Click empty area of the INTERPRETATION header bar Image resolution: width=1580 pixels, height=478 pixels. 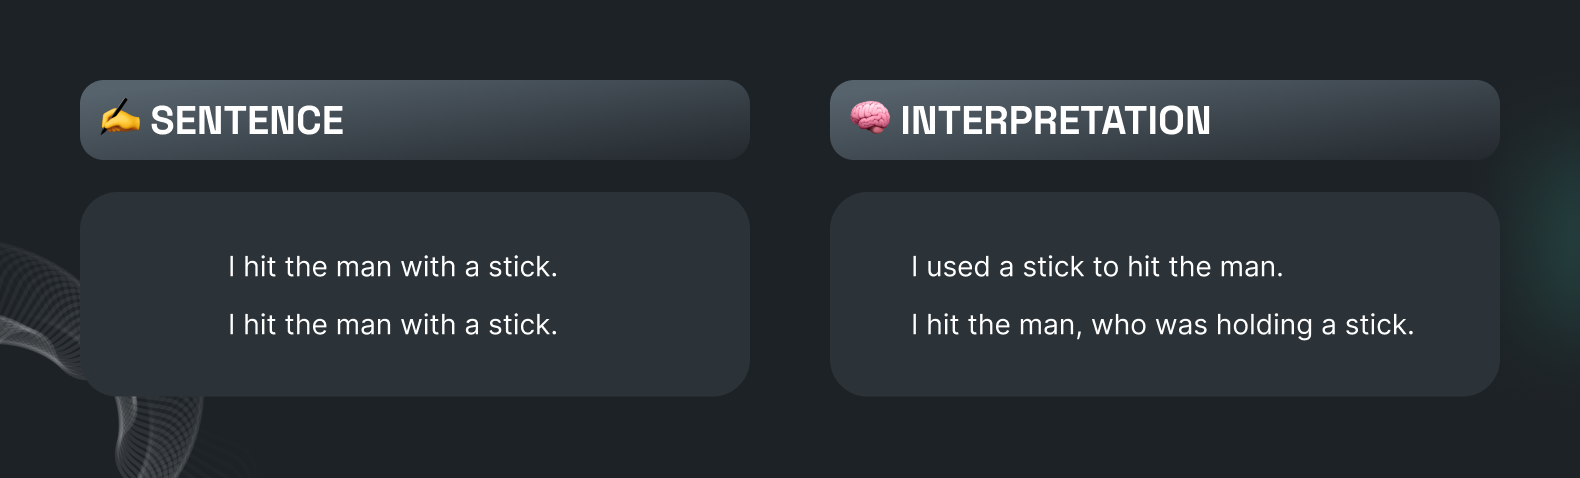coord(1360,120)
